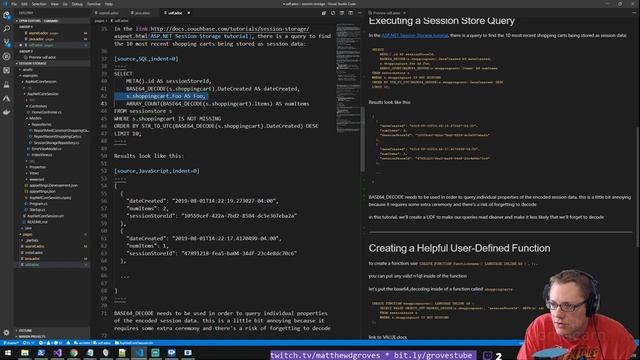Open the File menu
The width and height of the screenshot is (640, 360).
(x=14, y=4)
